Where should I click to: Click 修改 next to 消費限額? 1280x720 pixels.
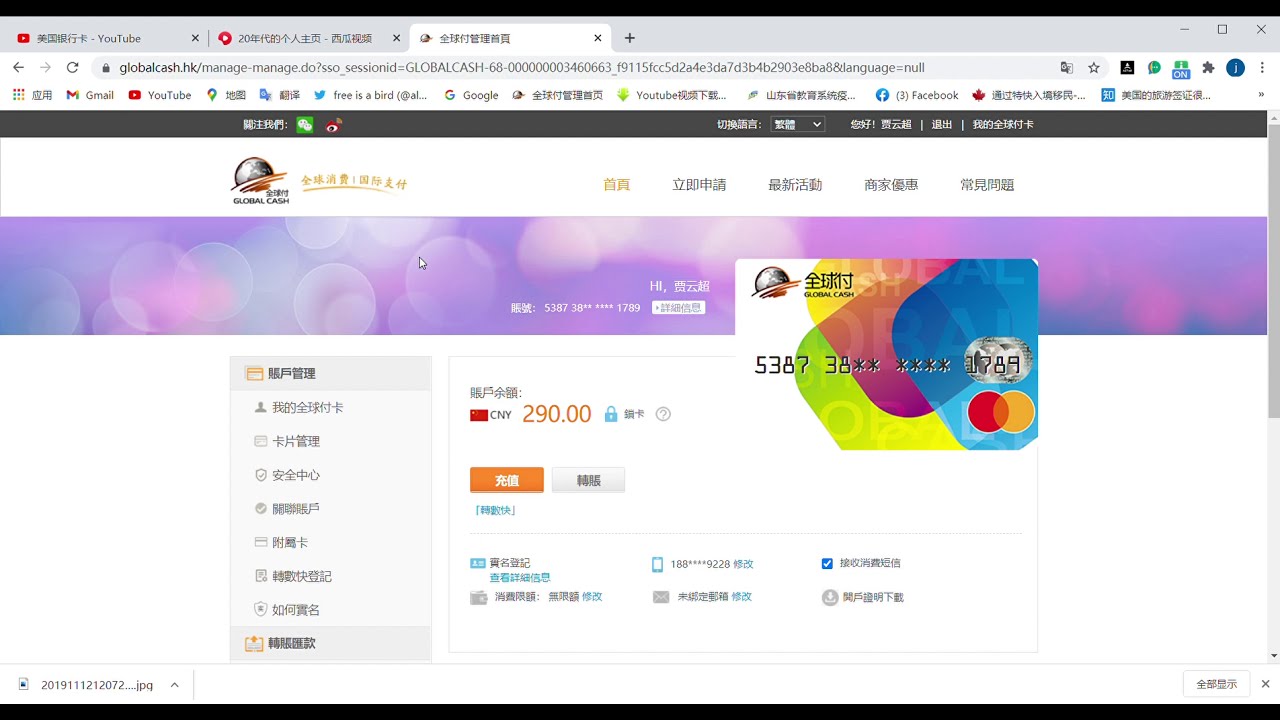[592, 597]
